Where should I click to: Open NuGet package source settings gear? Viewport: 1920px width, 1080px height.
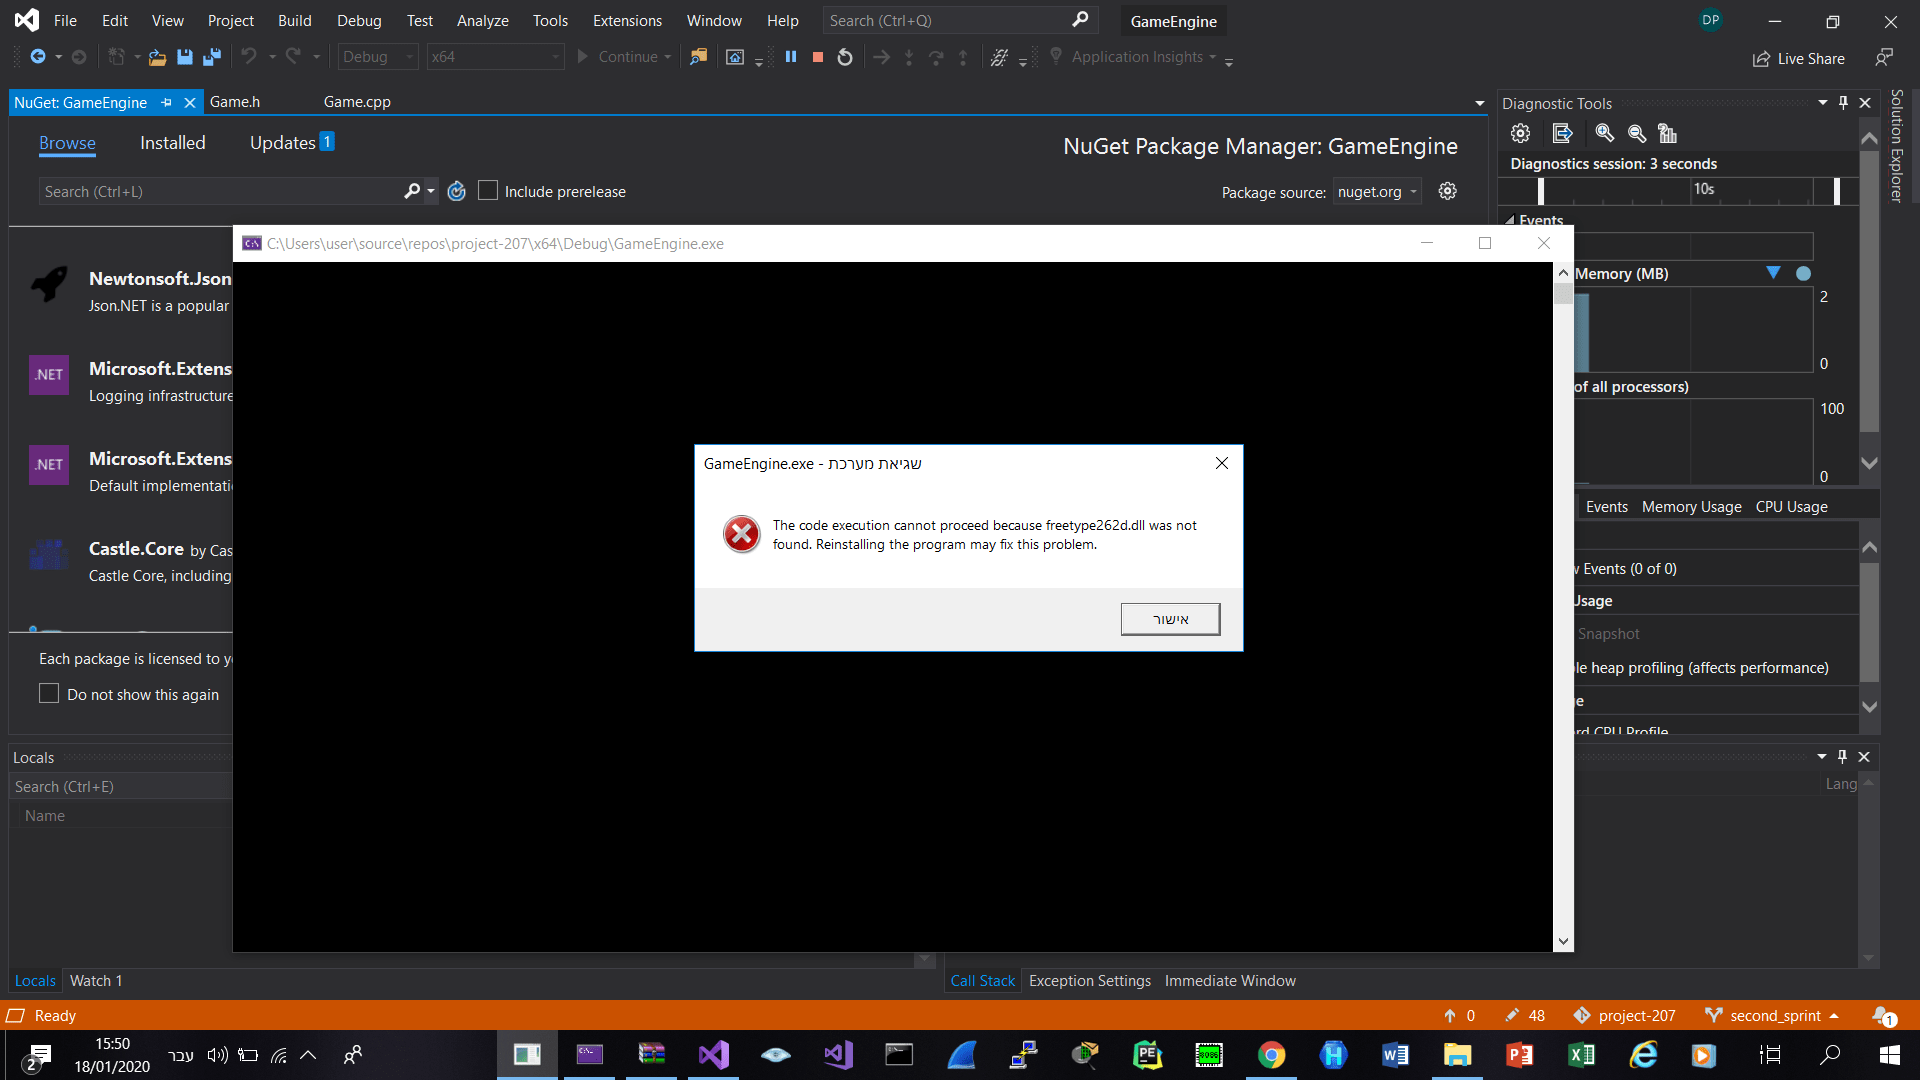[x=1447, y=191]
